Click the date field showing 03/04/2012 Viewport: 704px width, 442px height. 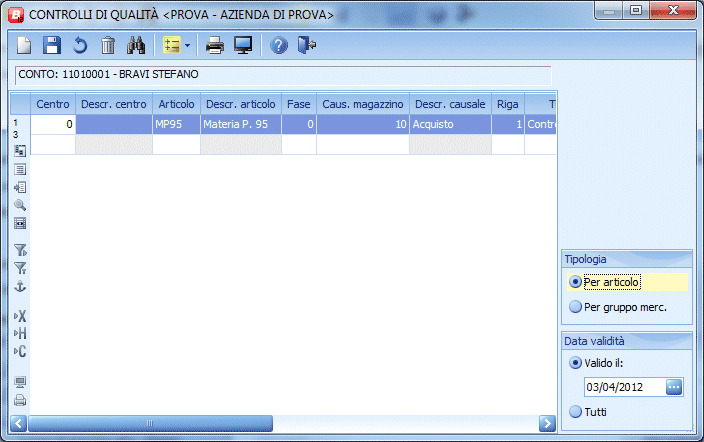pyautogui.click(x=625, y=387)
